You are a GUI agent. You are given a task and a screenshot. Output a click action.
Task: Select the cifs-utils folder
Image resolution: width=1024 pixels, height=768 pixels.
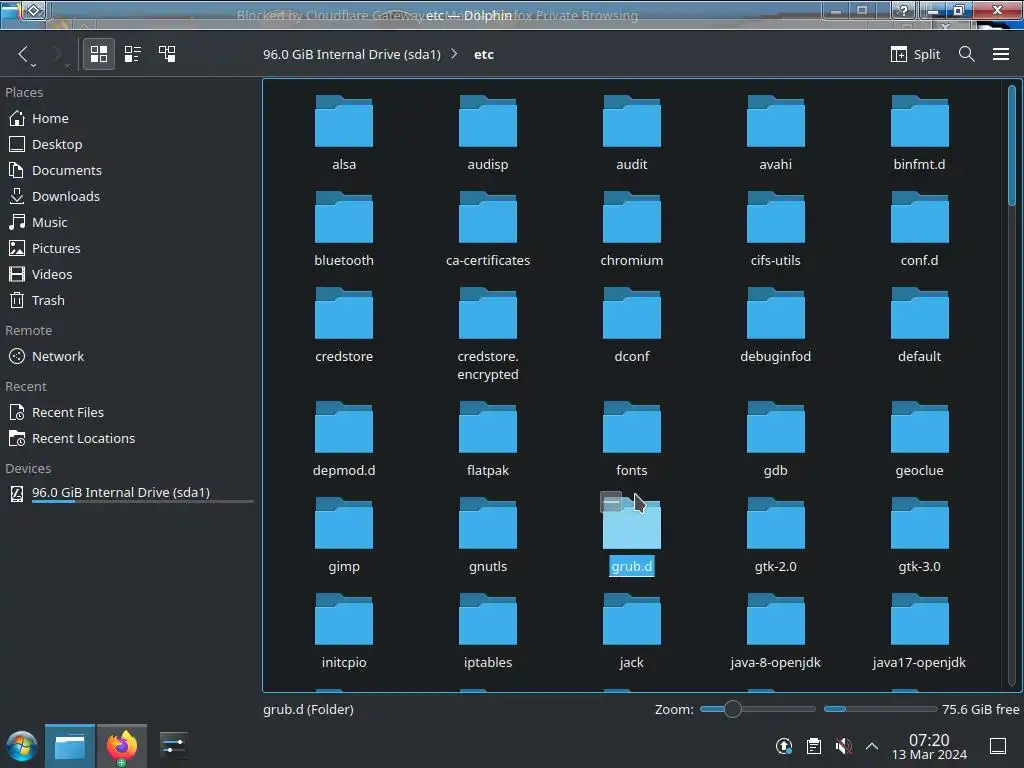[775, 230]
